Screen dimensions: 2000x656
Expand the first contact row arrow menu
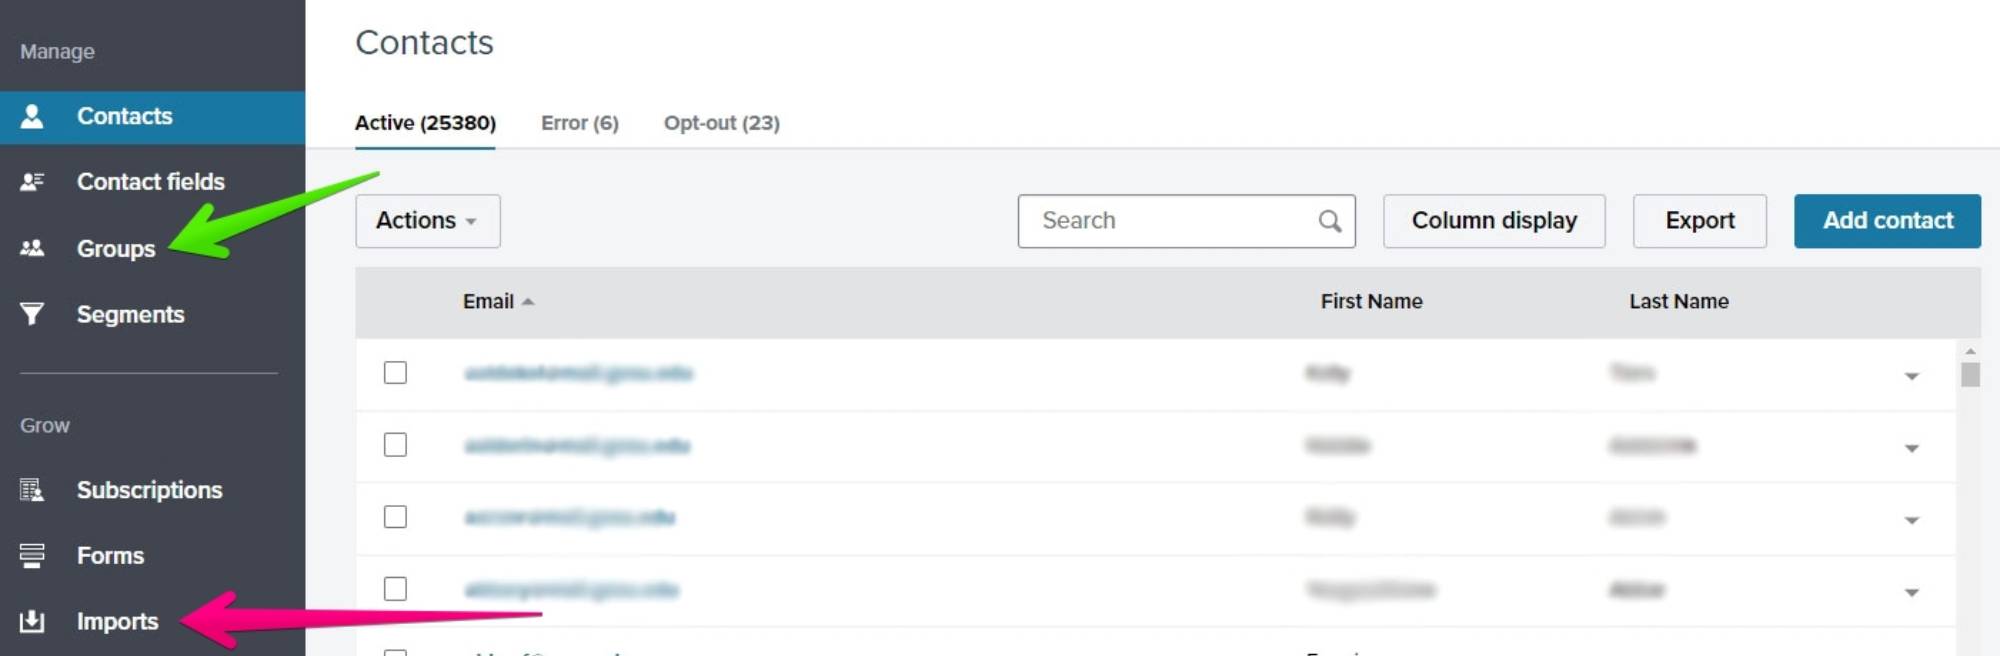coord(1911,376)
